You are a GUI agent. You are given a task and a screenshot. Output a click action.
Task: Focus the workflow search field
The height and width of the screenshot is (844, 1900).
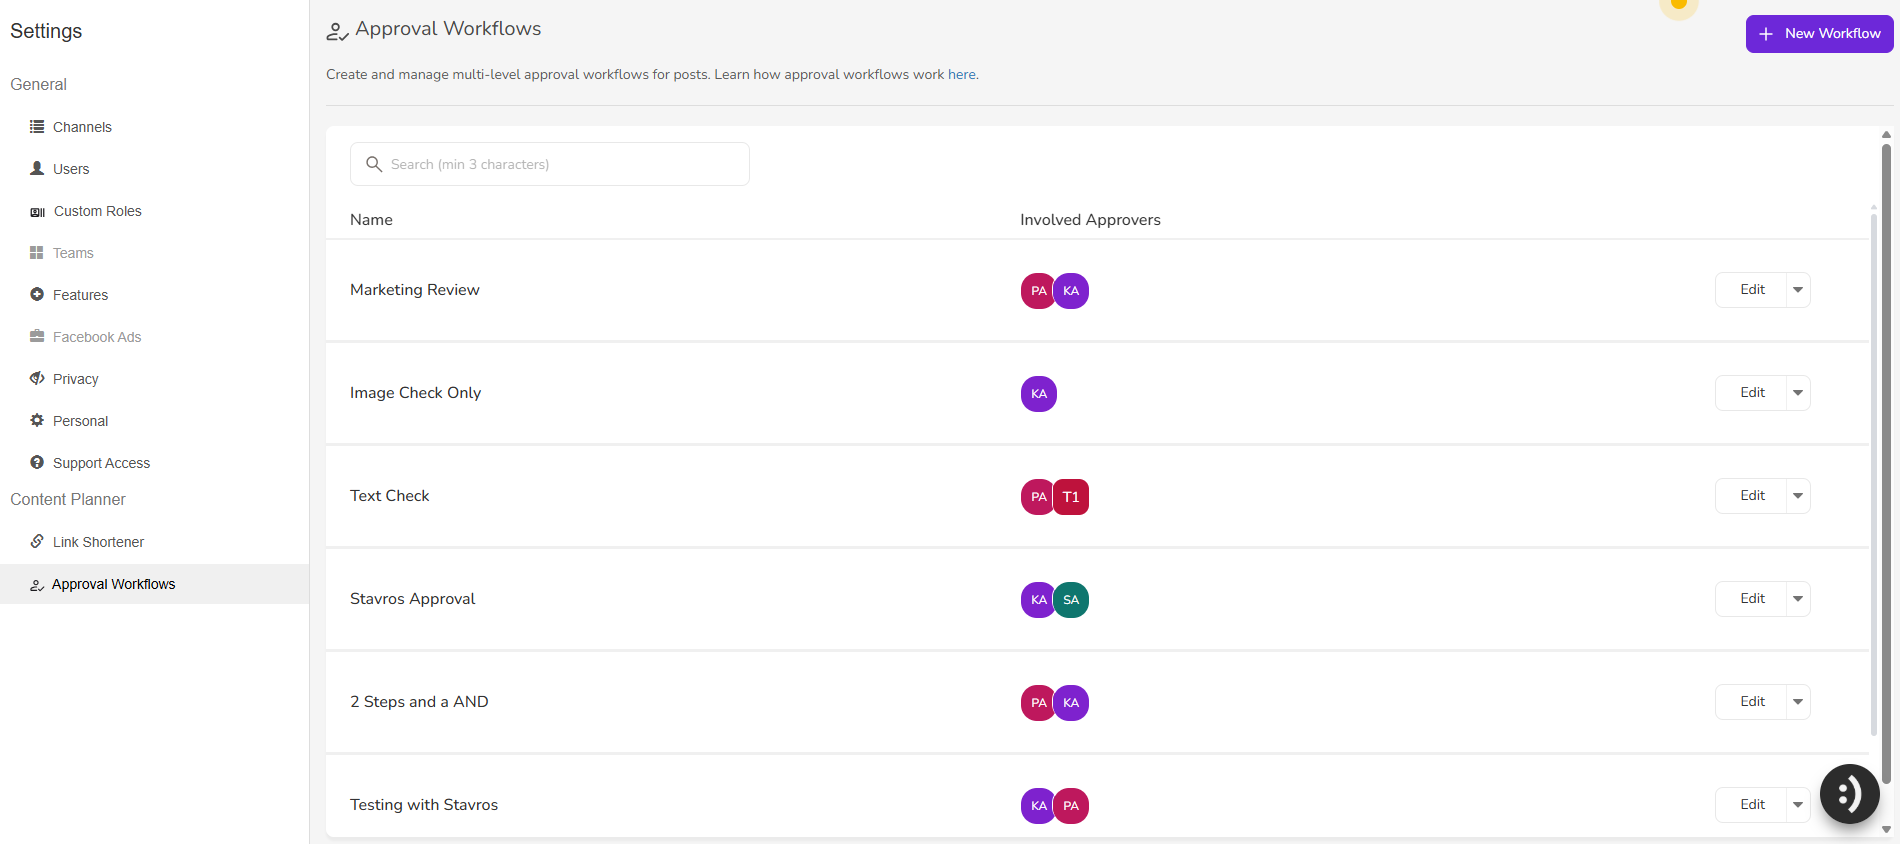(550, 164)
